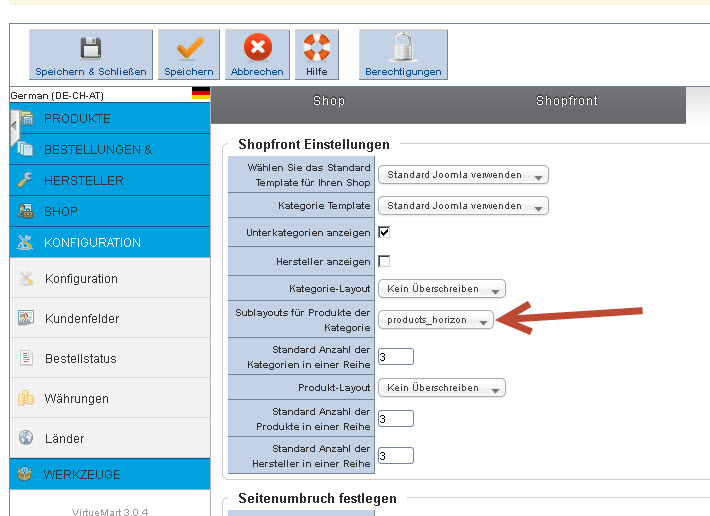Screen dimensions: 710x516
Task: Click the German flag icon
Action: click(200, 94)
